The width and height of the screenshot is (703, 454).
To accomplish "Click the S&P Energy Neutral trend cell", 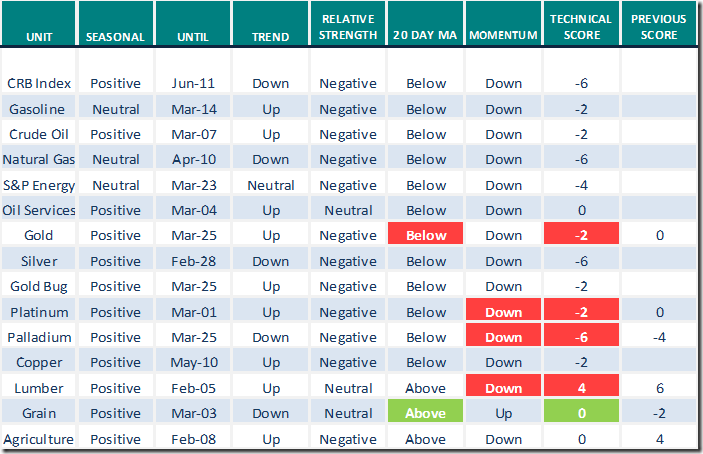I will [270, 185].
